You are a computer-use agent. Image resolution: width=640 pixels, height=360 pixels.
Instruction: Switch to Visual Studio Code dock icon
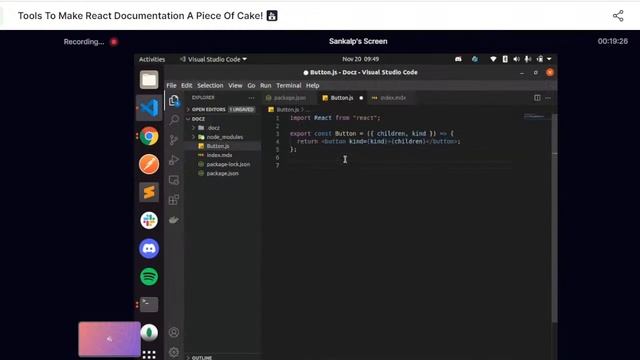pos(149,108)
